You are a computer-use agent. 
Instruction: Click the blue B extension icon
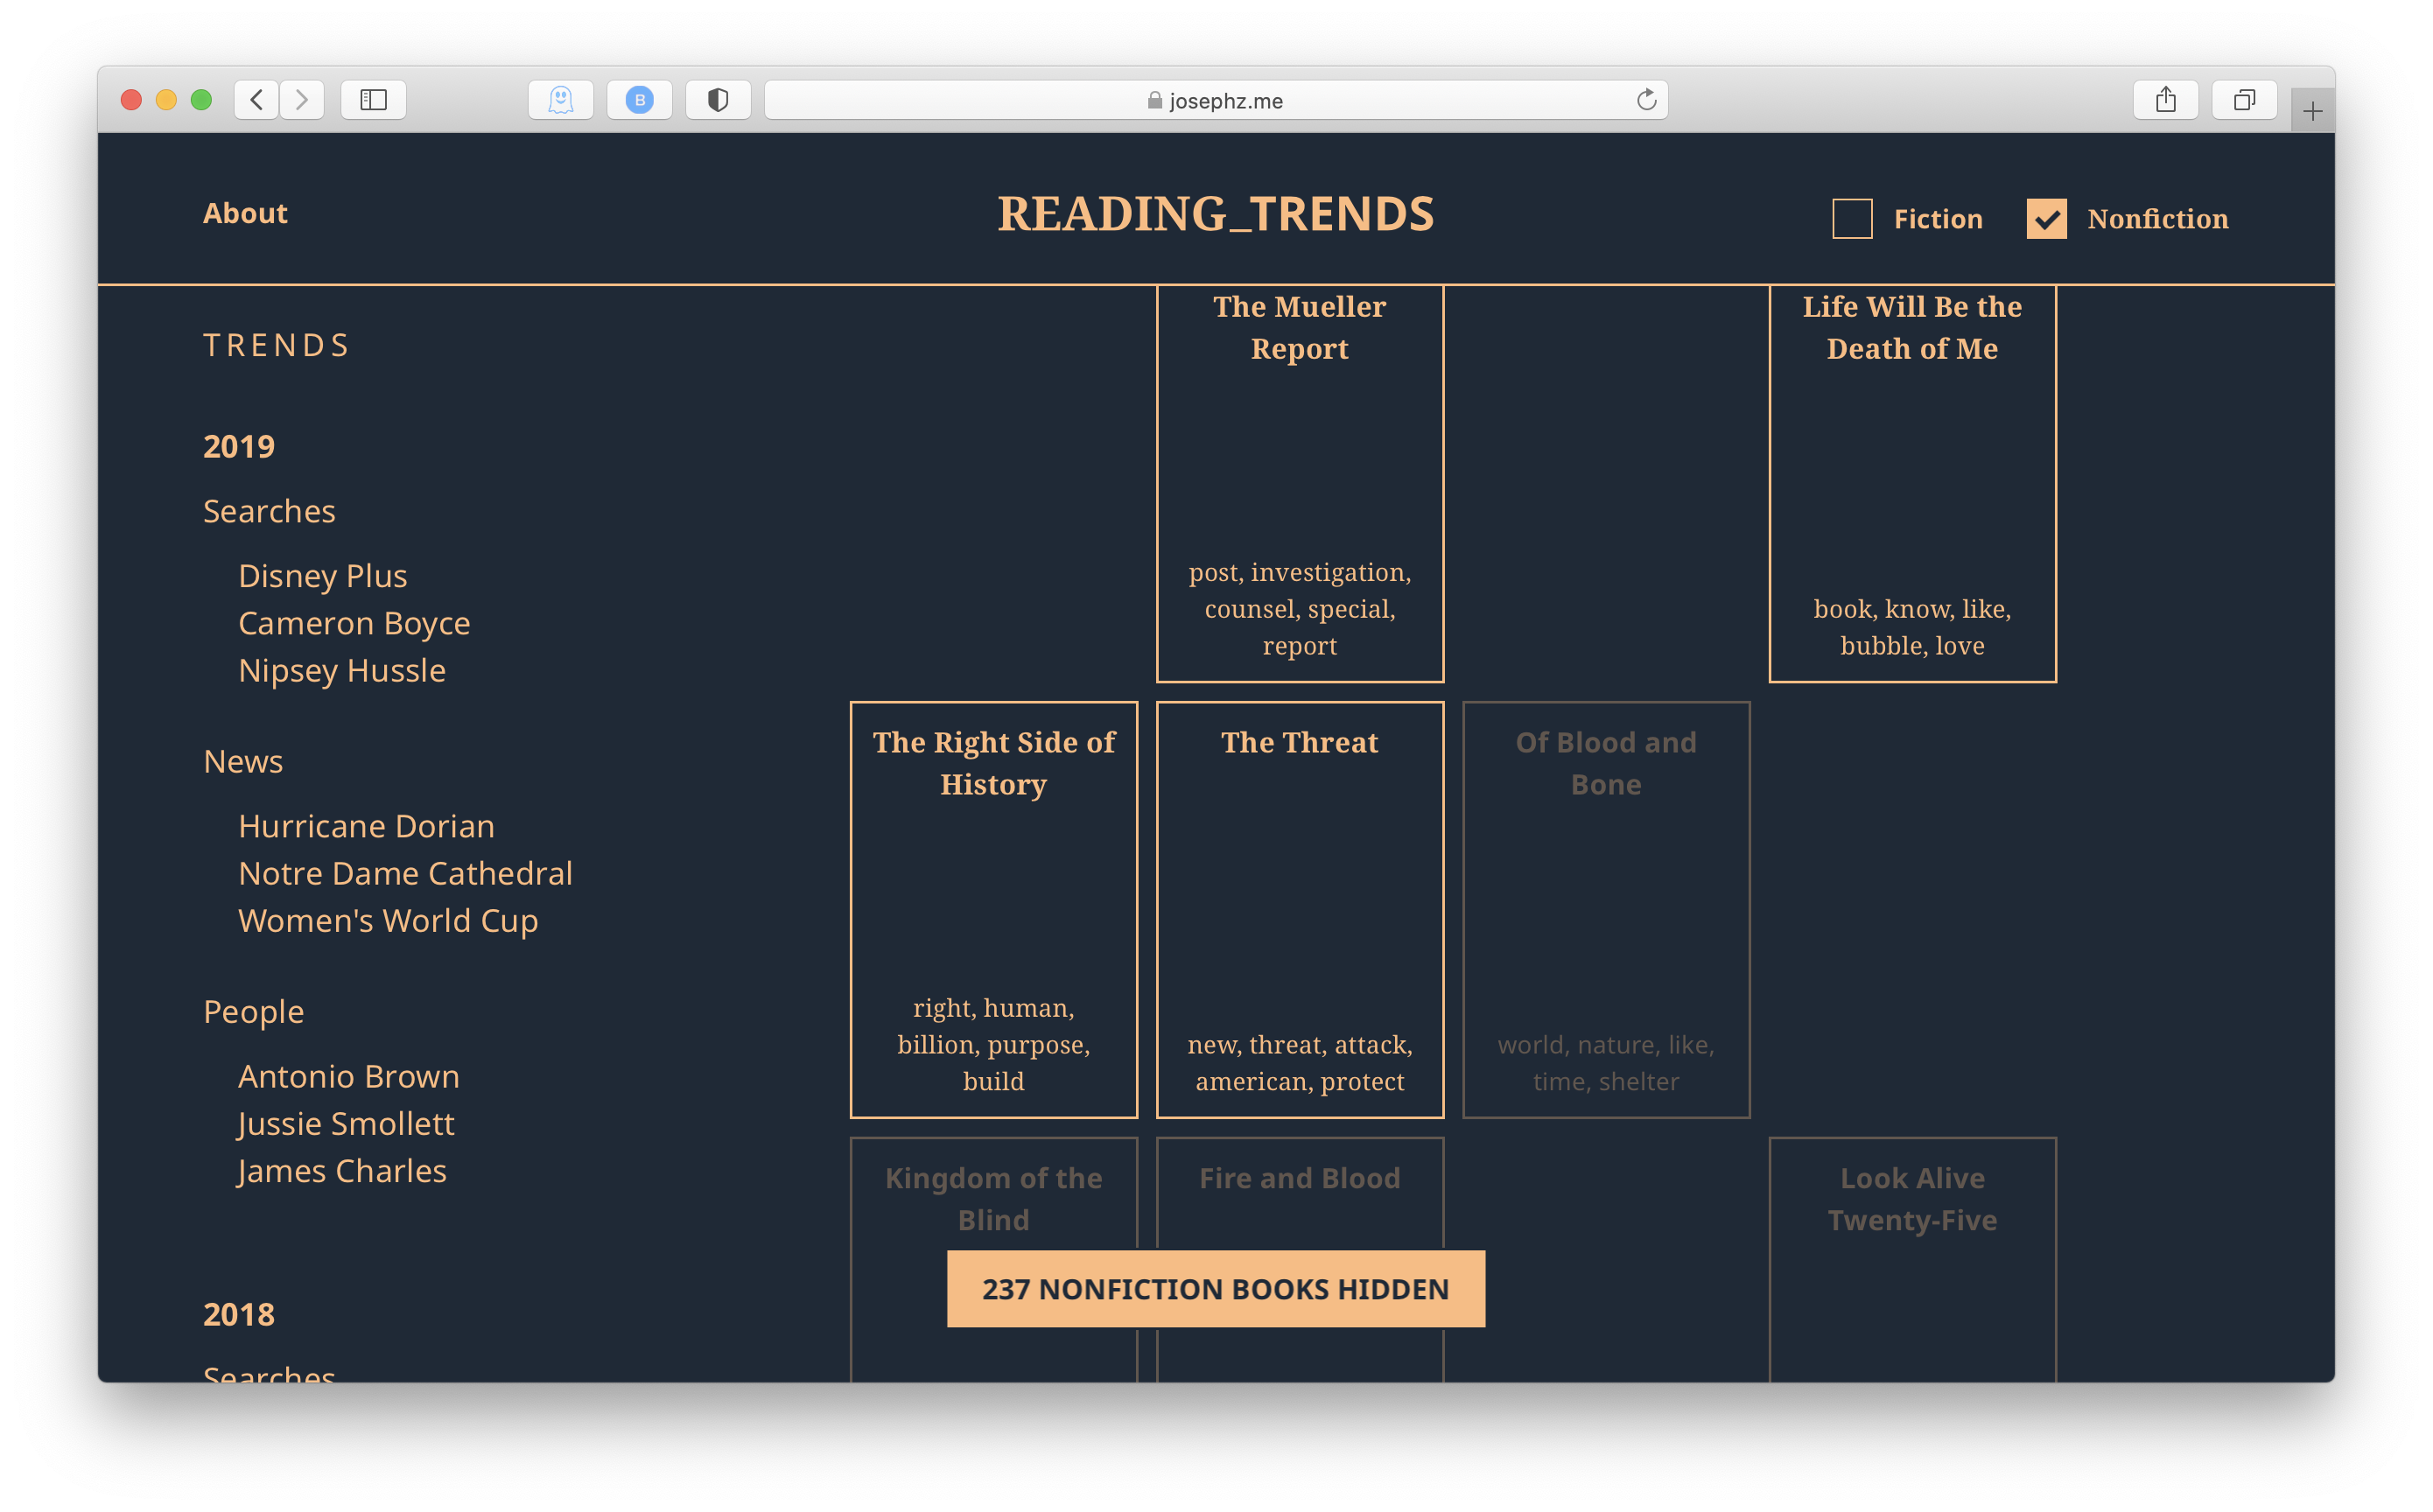[x=640, y=100]
